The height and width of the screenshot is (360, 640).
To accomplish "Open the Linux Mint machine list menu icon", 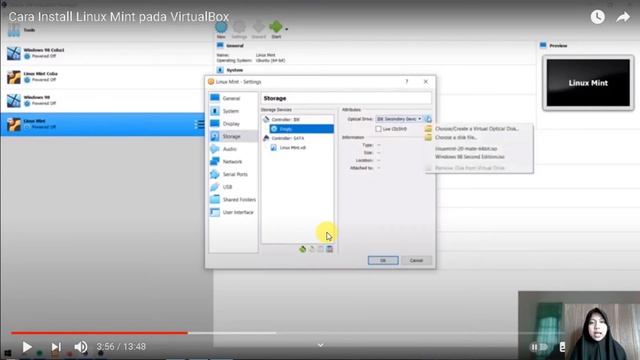I will [x=199, y=124].
